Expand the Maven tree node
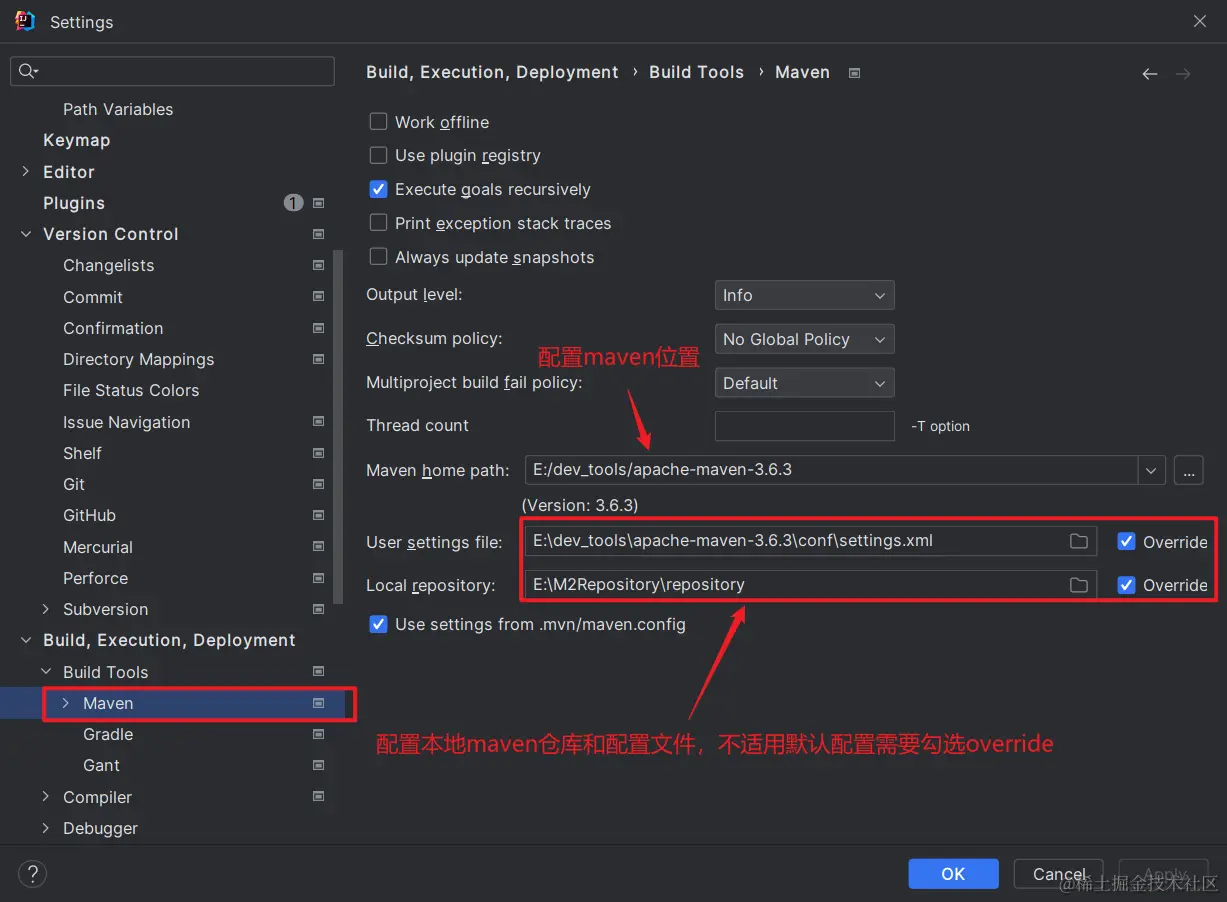 [65, 703]
